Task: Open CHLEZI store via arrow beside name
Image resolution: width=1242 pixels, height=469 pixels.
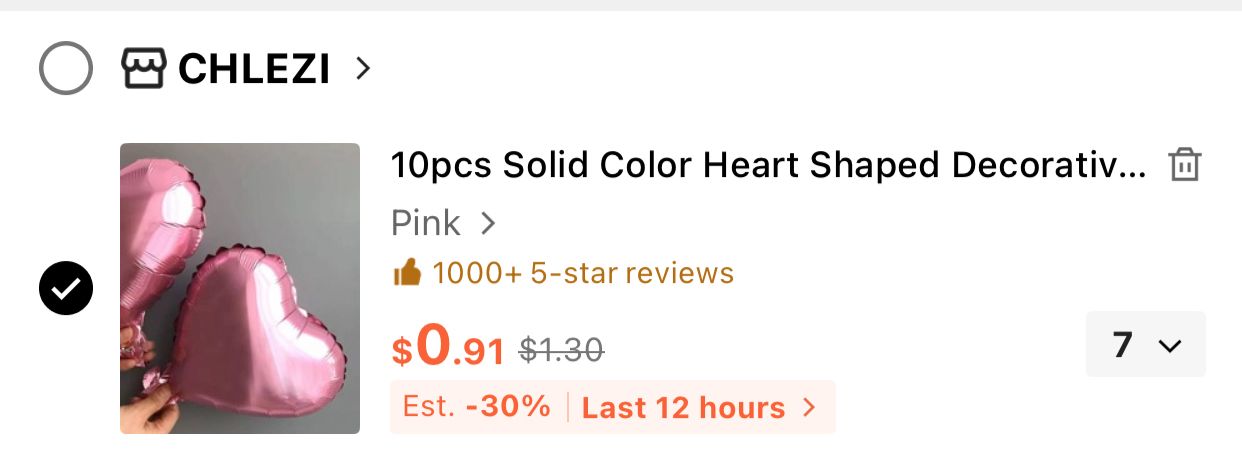Action: (363, 69)
